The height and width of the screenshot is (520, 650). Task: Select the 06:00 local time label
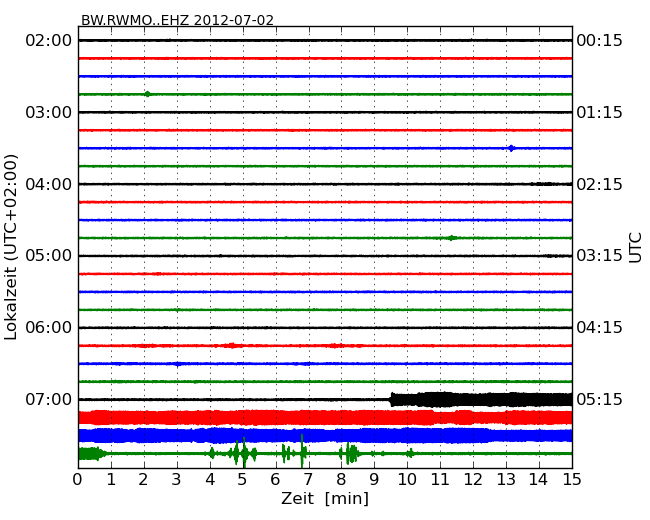coord(49,328)
